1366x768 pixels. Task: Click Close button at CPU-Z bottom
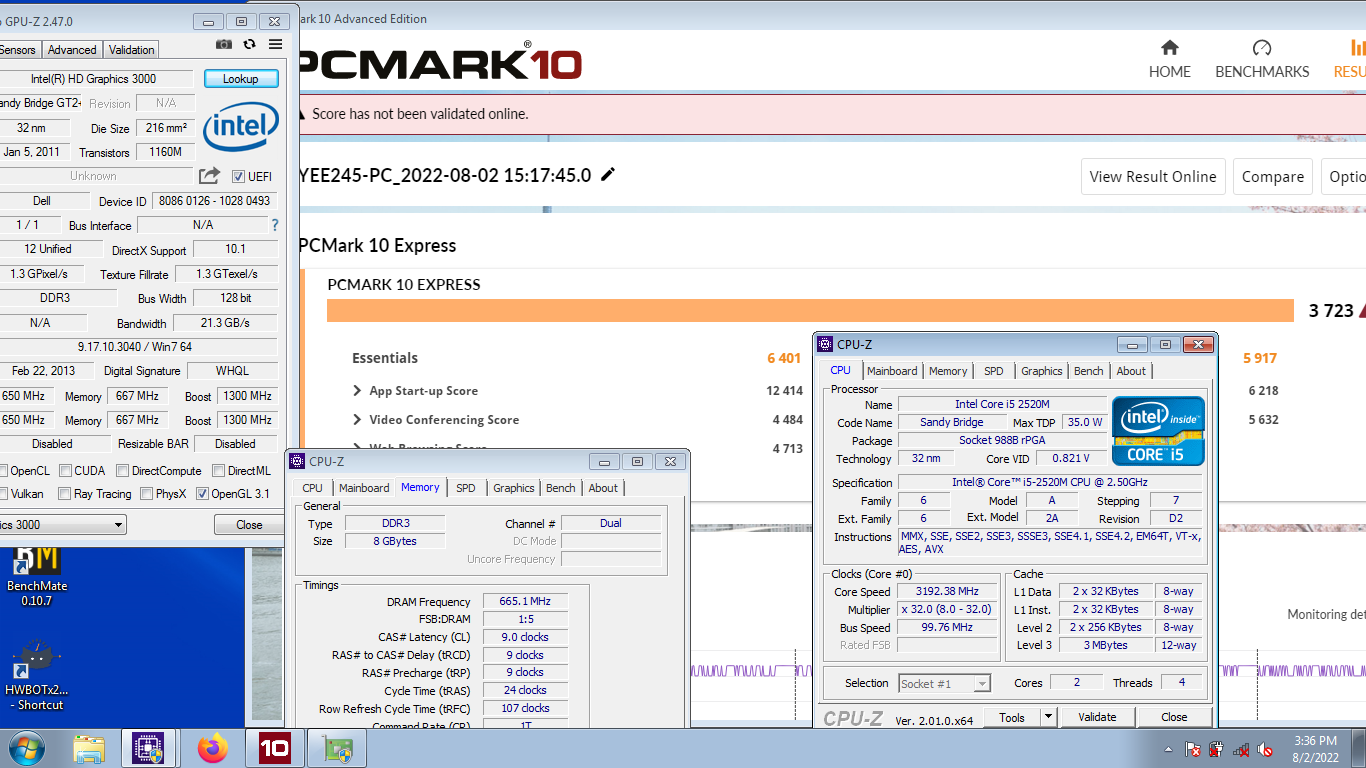coord(1174,717)
